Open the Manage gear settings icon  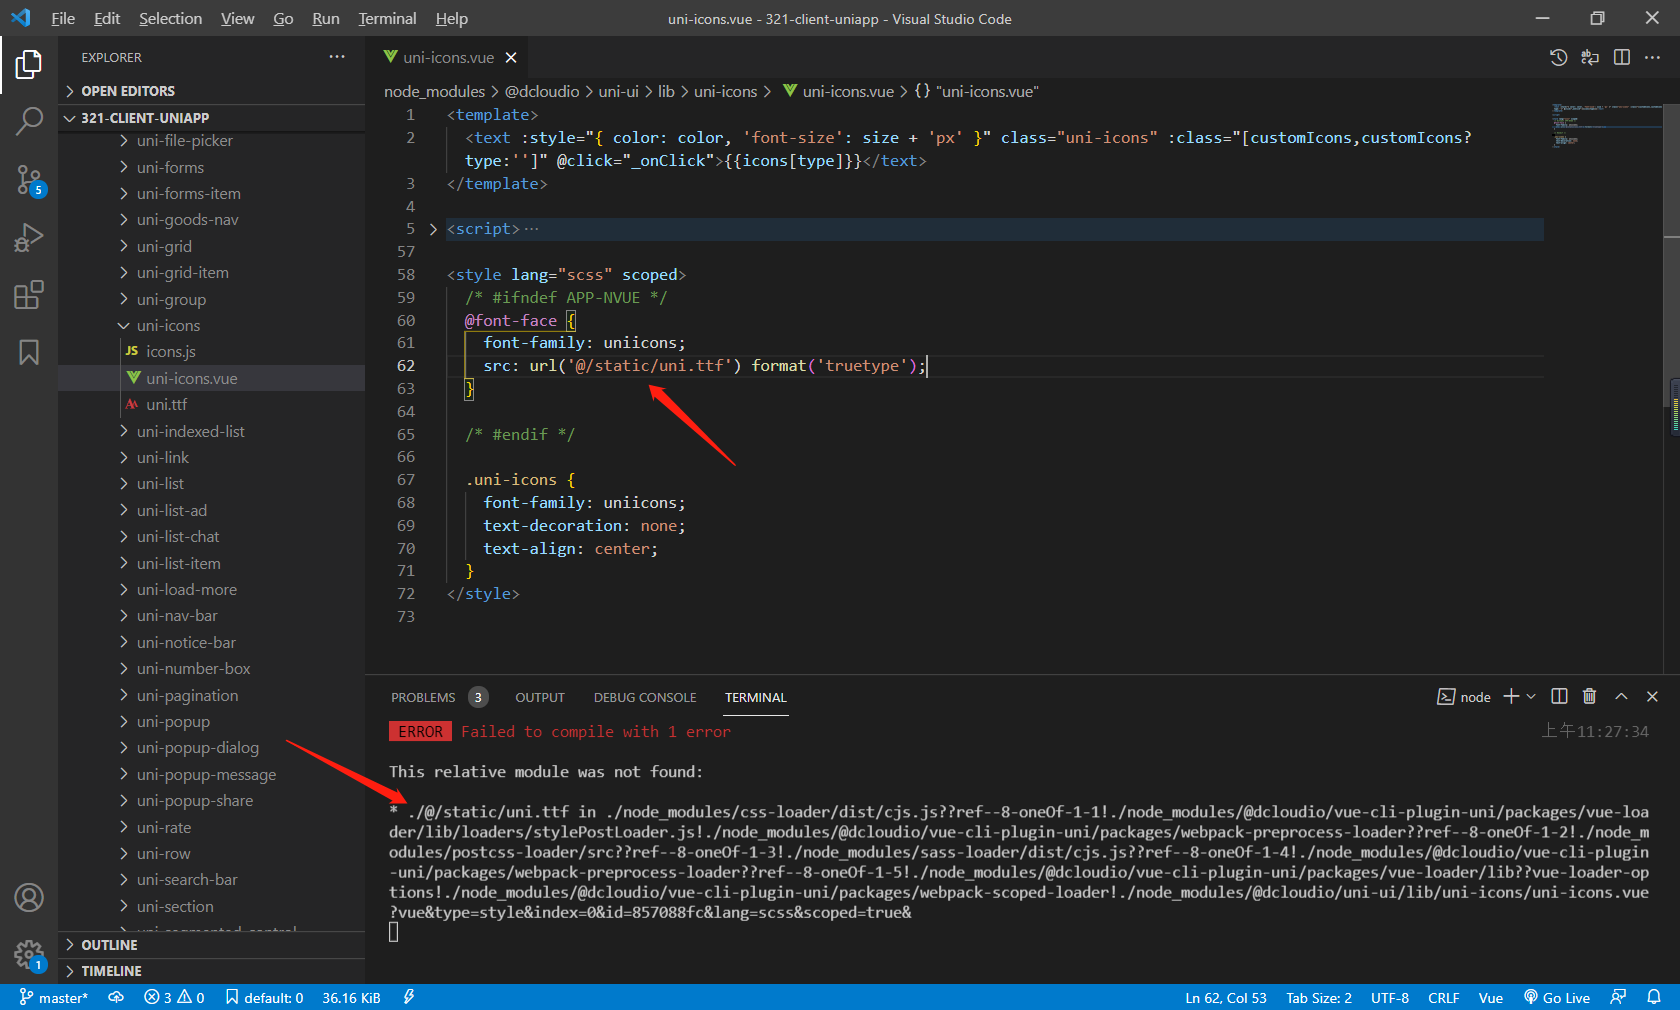29,955
